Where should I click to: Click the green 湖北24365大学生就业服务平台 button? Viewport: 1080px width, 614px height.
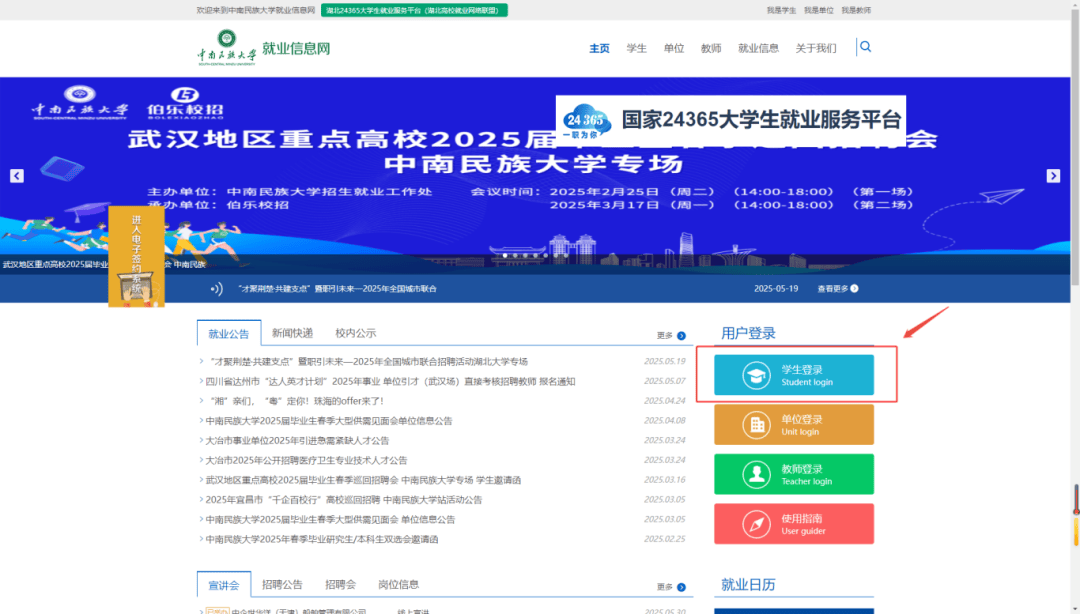point(414,10)
